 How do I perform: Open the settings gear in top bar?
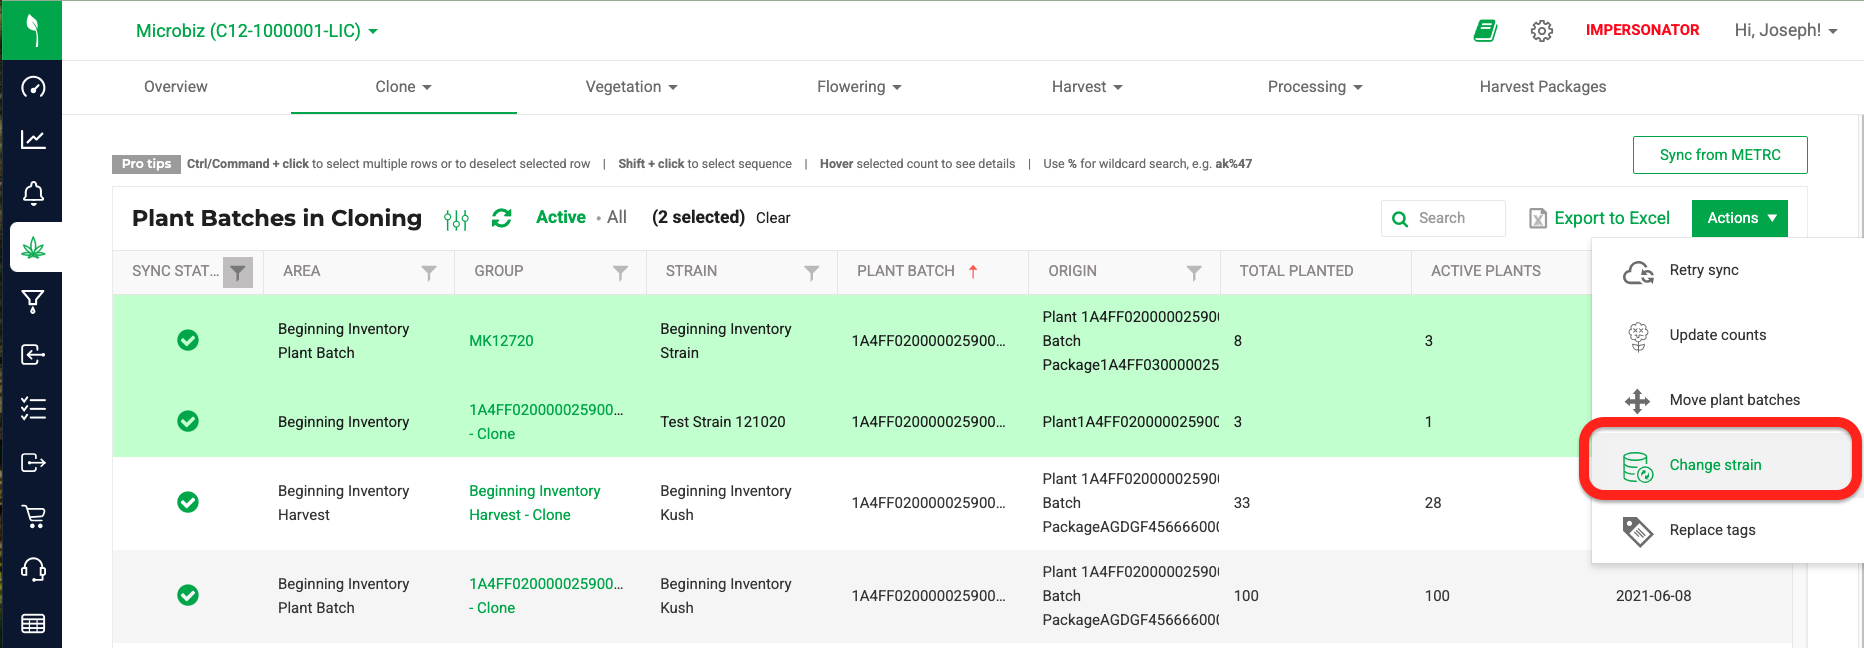tap(1542, 31)
